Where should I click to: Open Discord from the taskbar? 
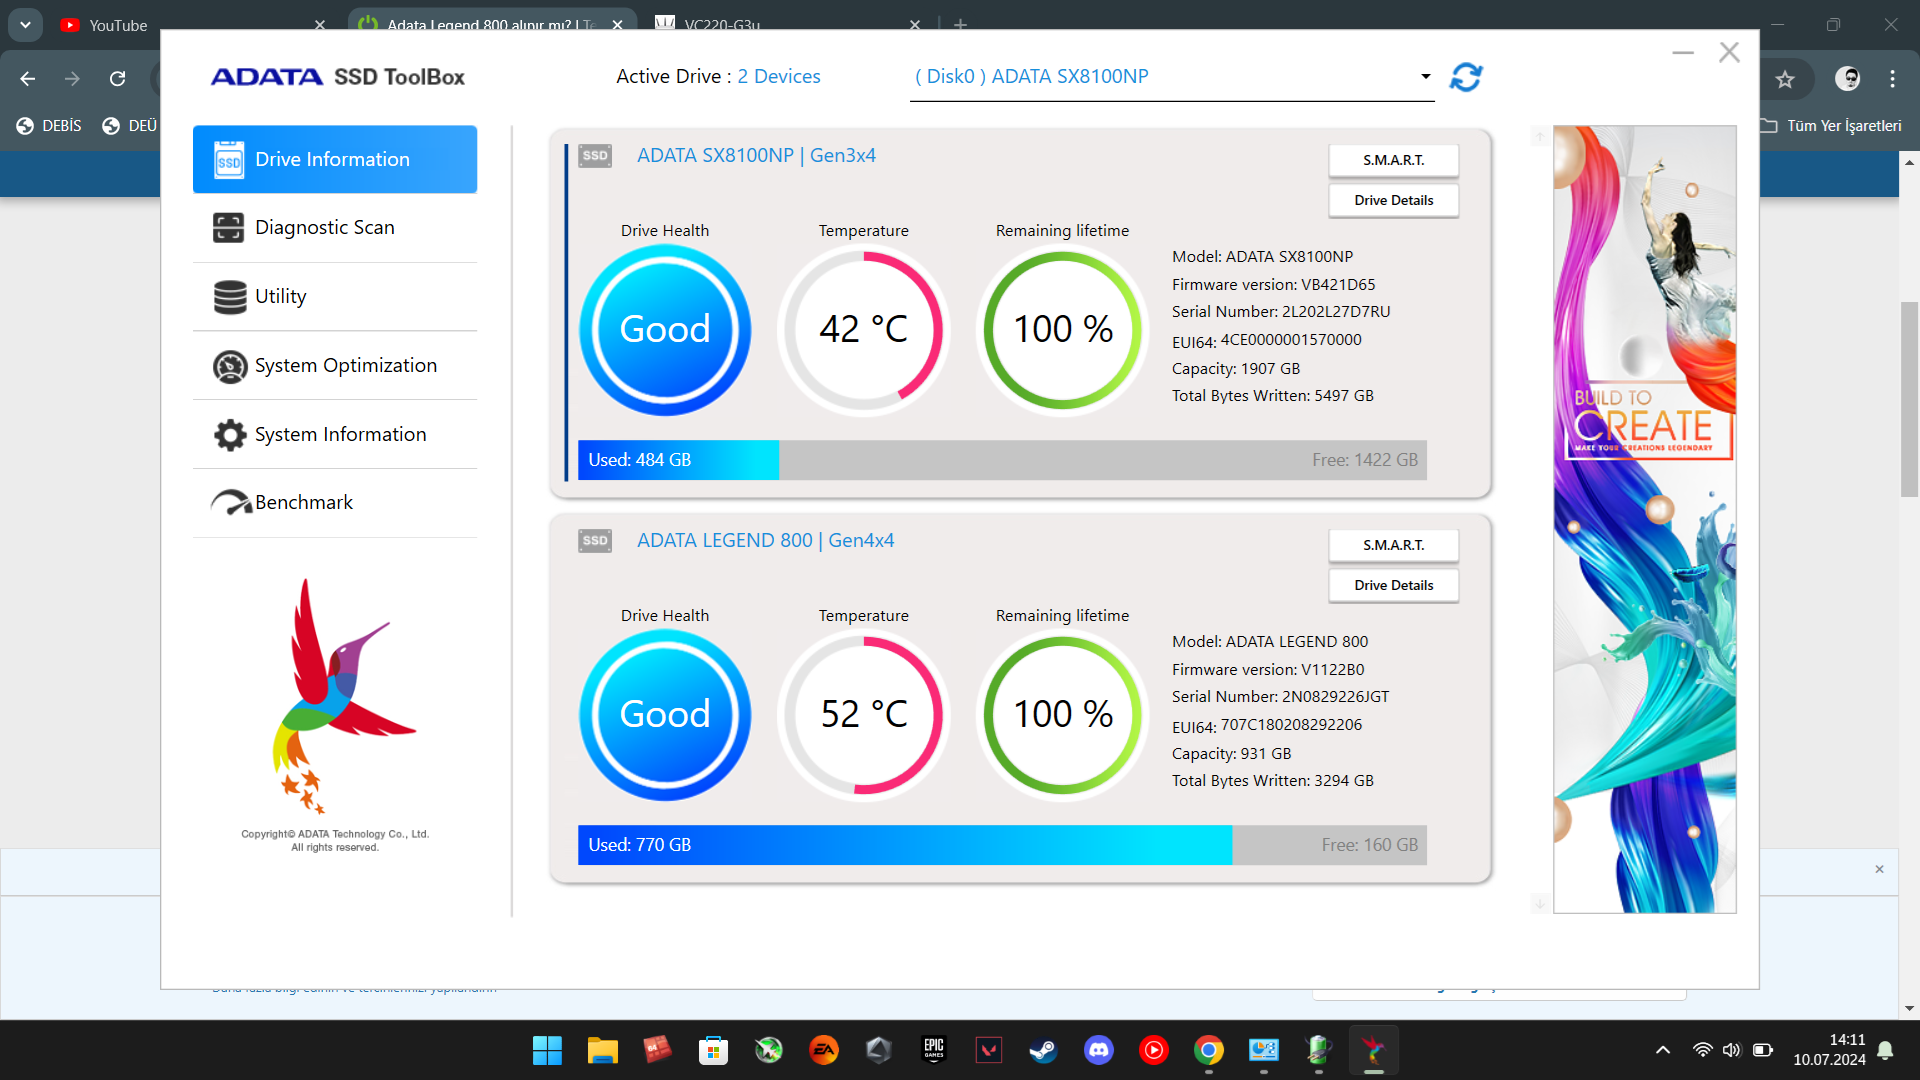1098,1050
